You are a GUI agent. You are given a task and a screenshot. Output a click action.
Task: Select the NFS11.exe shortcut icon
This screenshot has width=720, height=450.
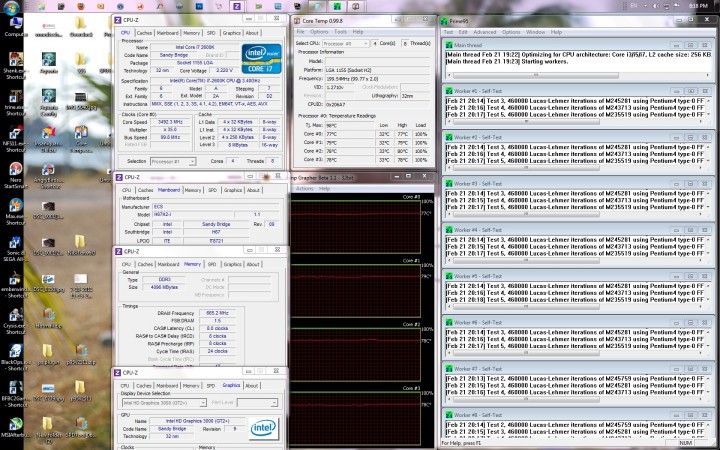15,131
